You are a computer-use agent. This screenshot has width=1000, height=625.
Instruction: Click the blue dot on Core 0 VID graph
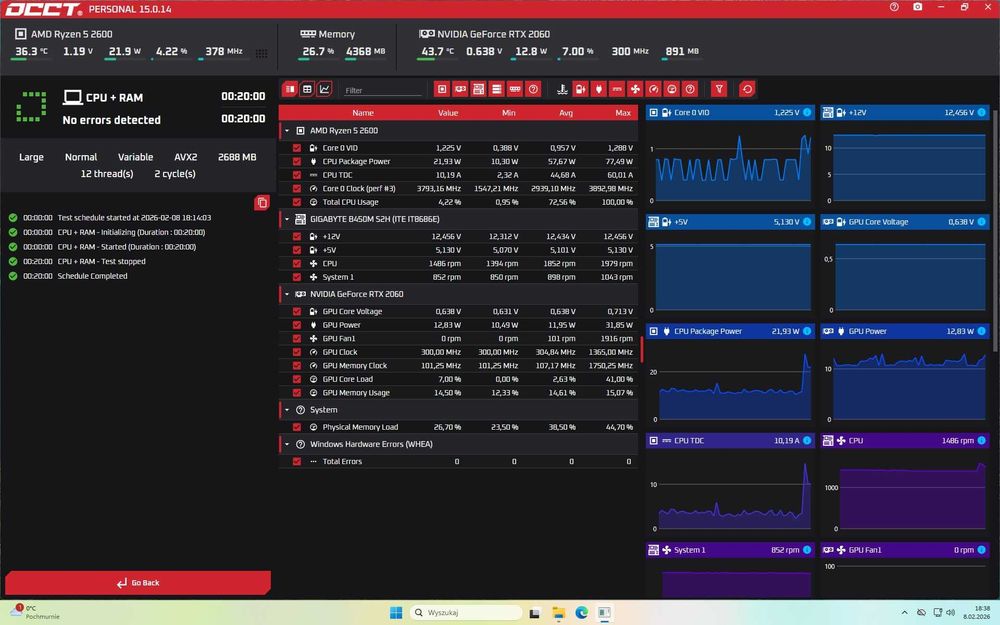(x=807, y=112)
